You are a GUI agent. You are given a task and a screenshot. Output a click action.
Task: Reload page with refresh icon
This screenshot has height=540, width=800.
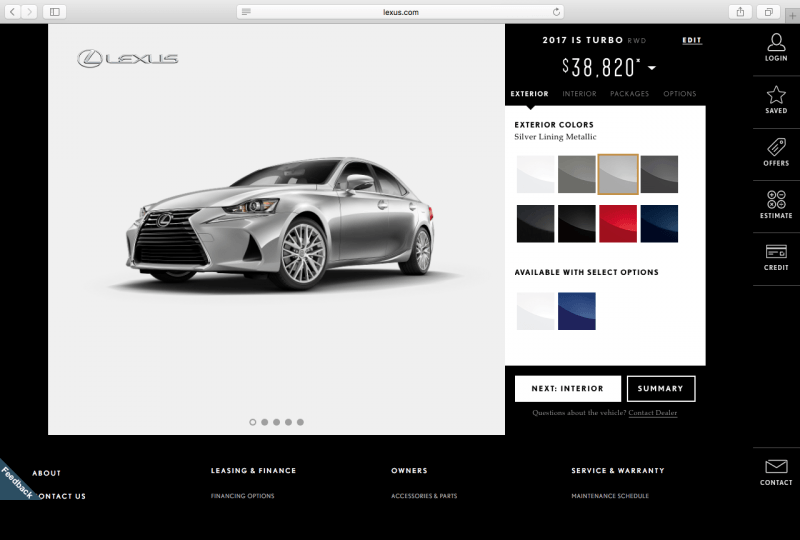click(x=556, y=12)
